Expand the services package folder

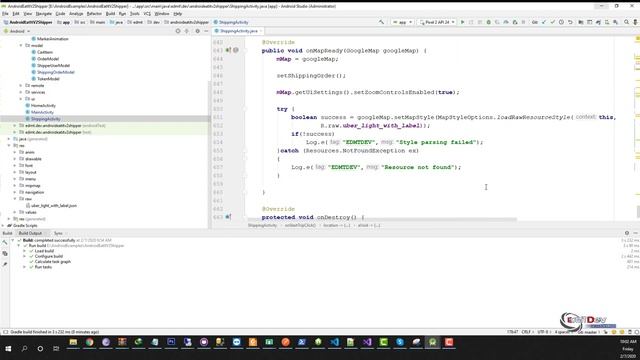(x=21, y=92)
